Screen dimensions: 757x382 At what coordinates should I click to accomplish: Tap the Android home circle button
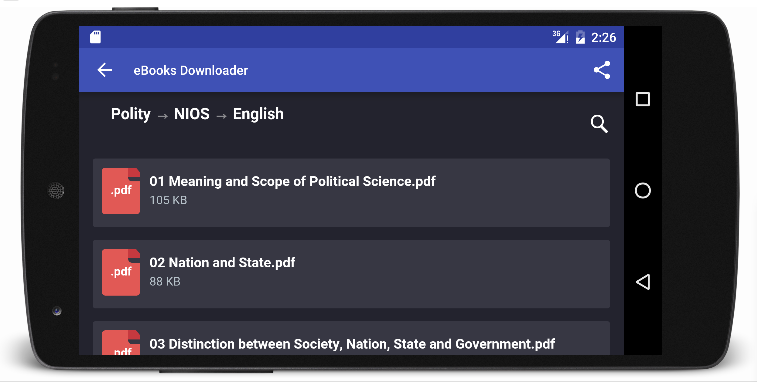tap(643, 190)
